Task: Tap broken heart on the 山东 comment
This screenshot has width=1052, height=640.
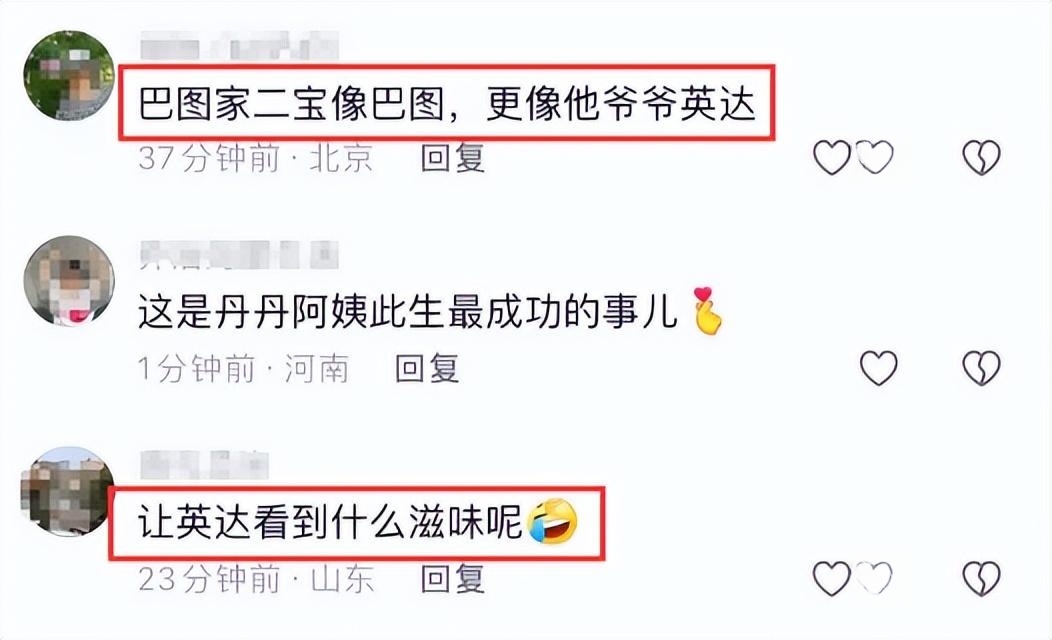Action: click(x=982, y=579)
